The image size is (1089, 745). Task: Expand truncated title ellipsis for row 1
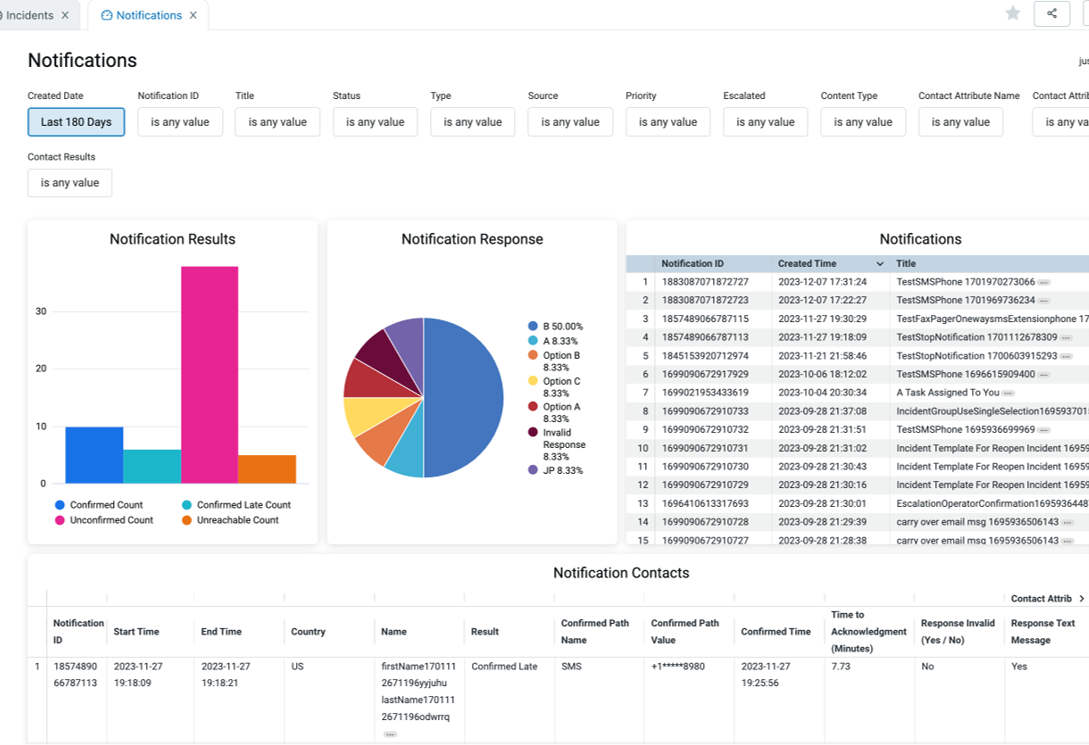(x=1044, y=283)
